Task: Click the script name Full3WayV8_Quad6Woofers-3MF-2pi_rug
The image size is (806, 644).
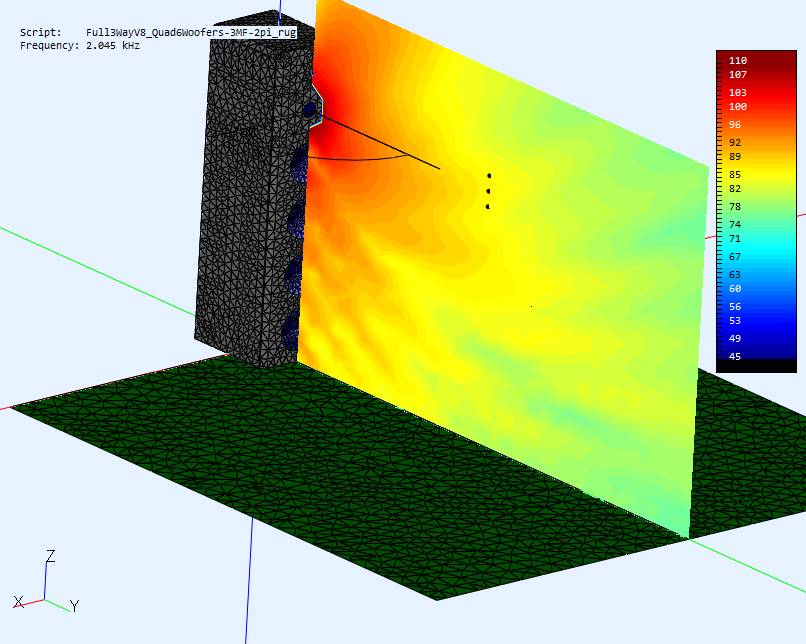Action: tap(191, 32)
